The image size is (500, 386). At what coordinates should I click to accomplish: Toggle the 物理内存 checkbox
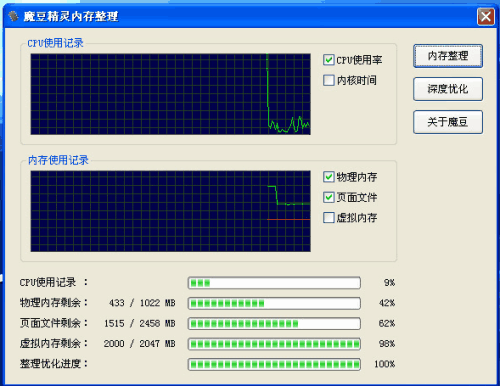(329, 177)
